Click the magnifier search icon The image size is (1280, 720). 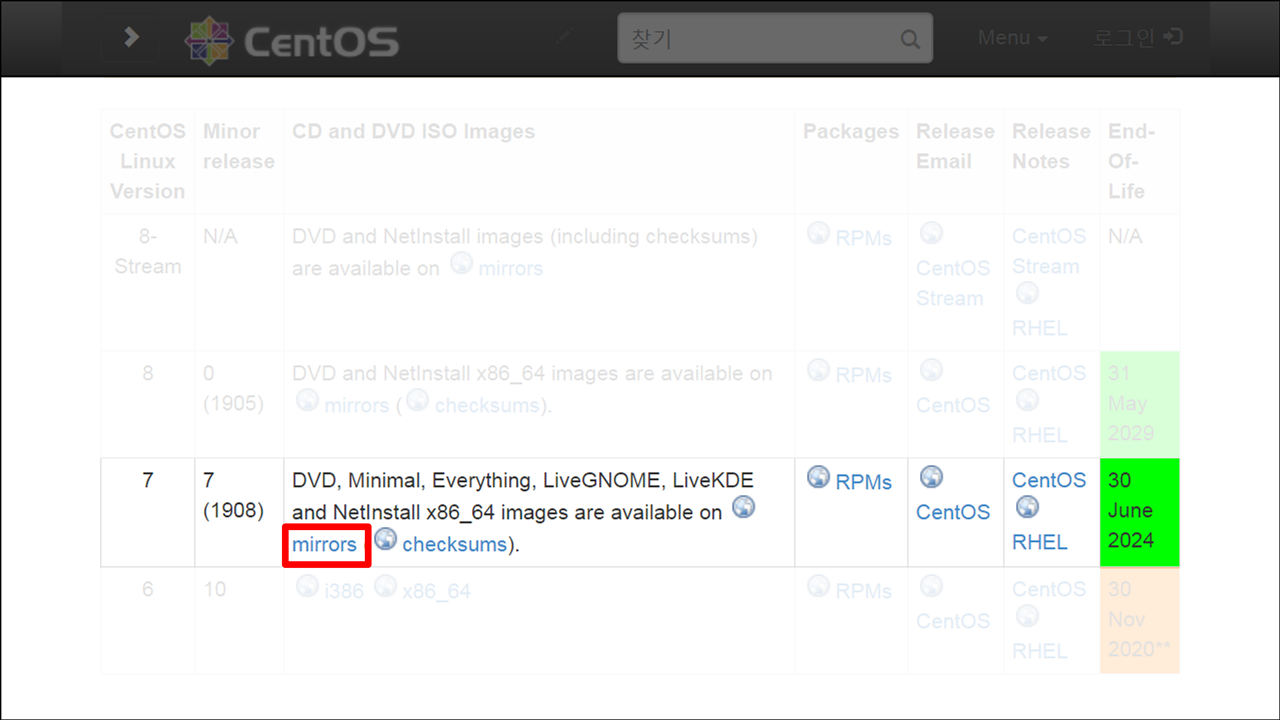(909, 40)
